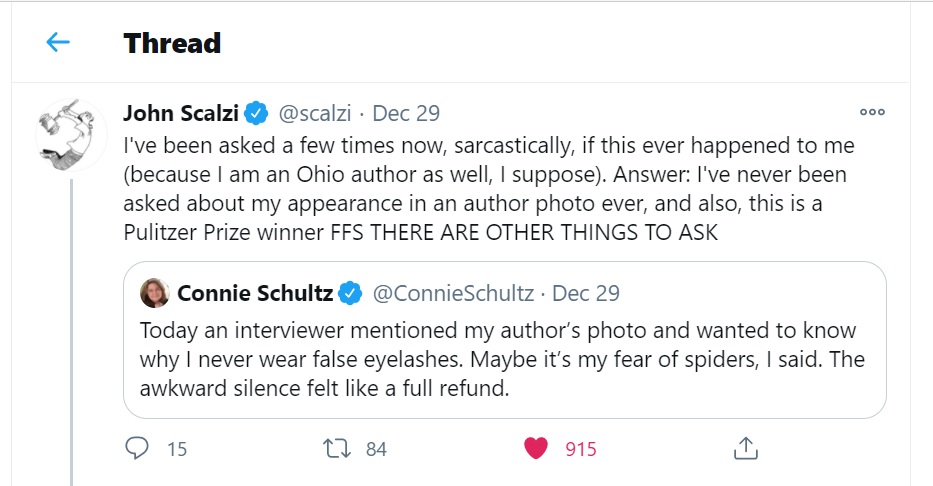Screen dimensions: 933x486
Task: Unlike the tweet using the heart
Action: [537, 448]
